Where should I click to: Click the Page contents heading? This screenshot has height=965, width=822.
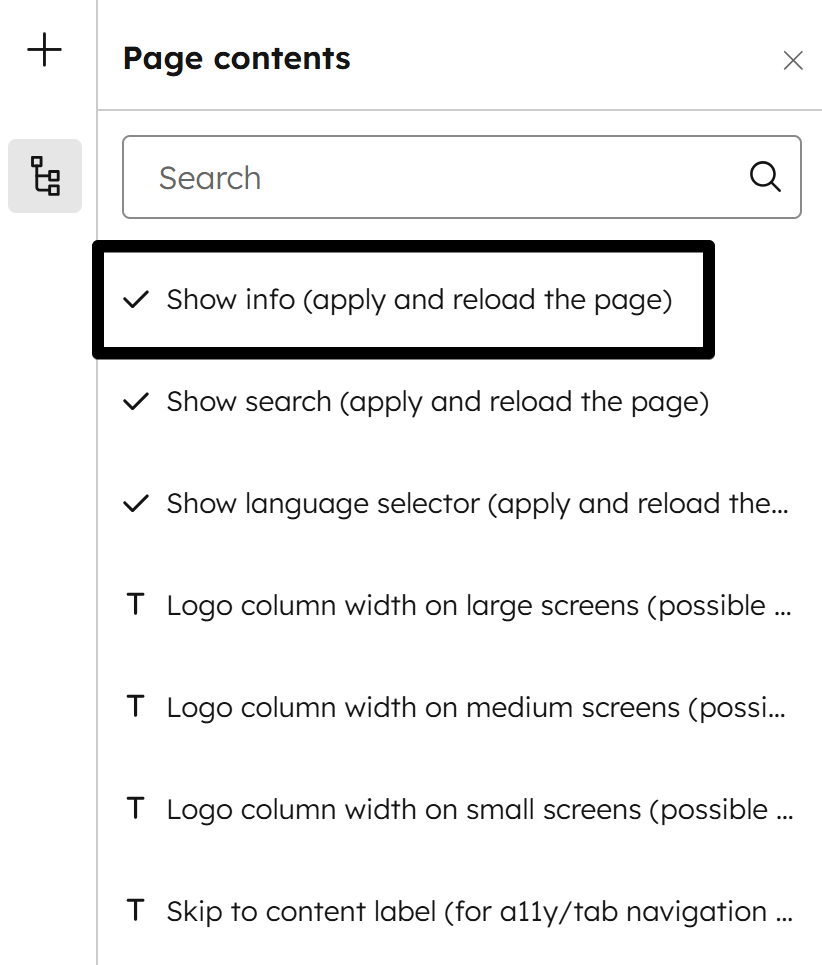click(x=236, y=58)
